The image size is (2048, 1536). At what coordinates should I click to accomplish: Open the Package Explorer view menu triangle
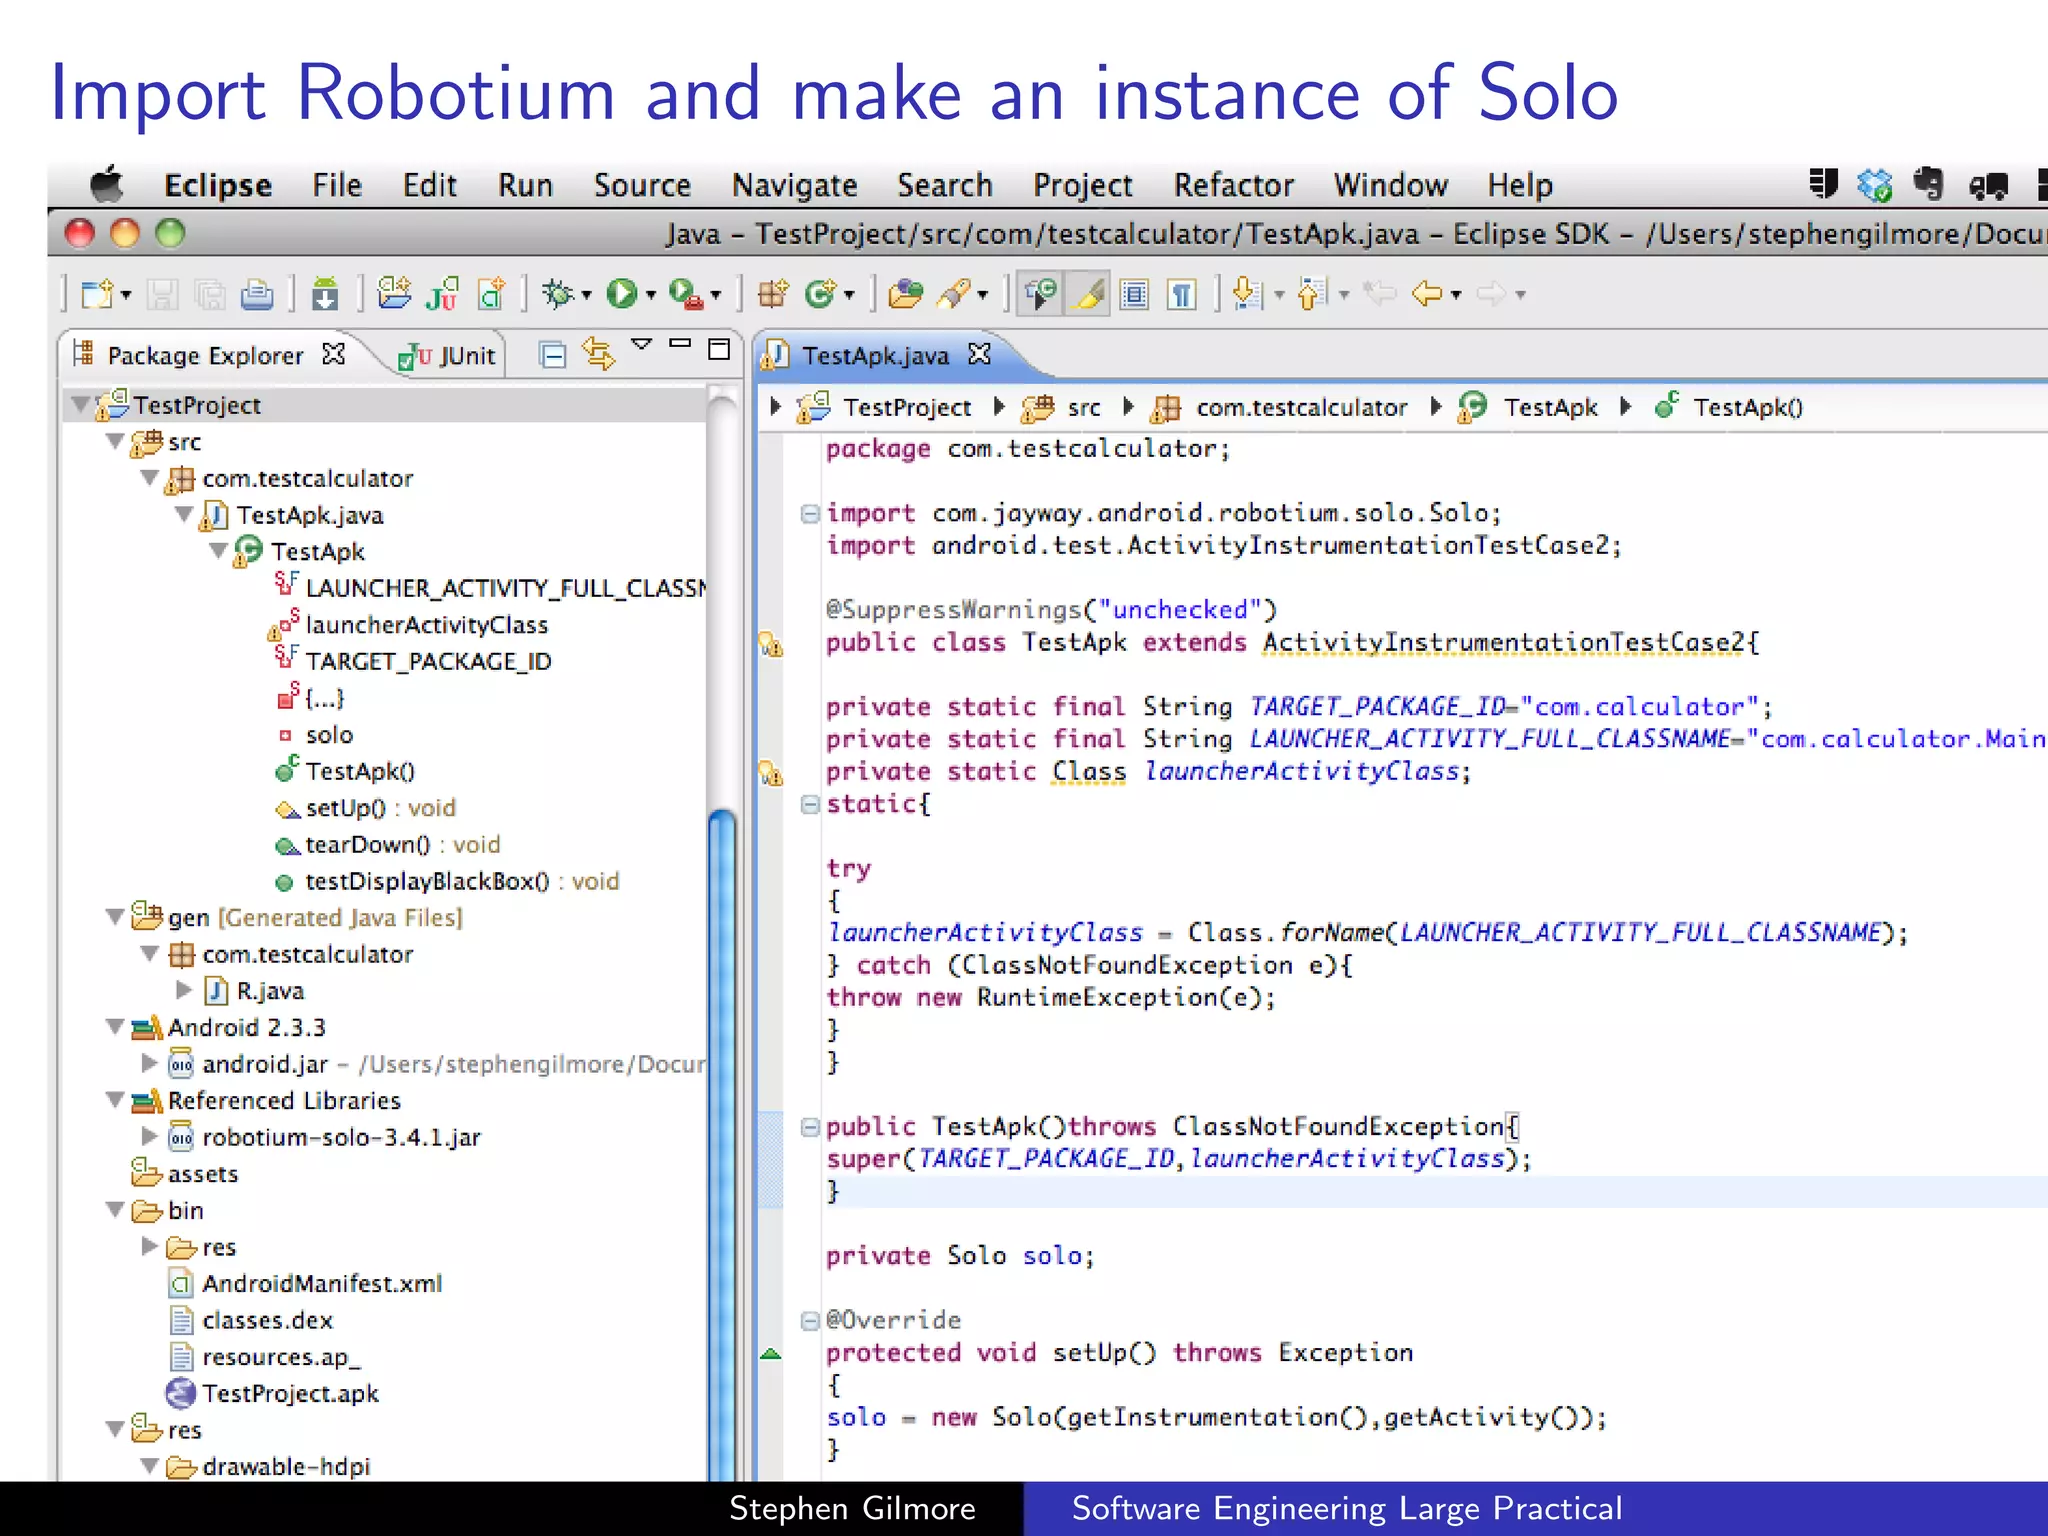tap(642, 345)
